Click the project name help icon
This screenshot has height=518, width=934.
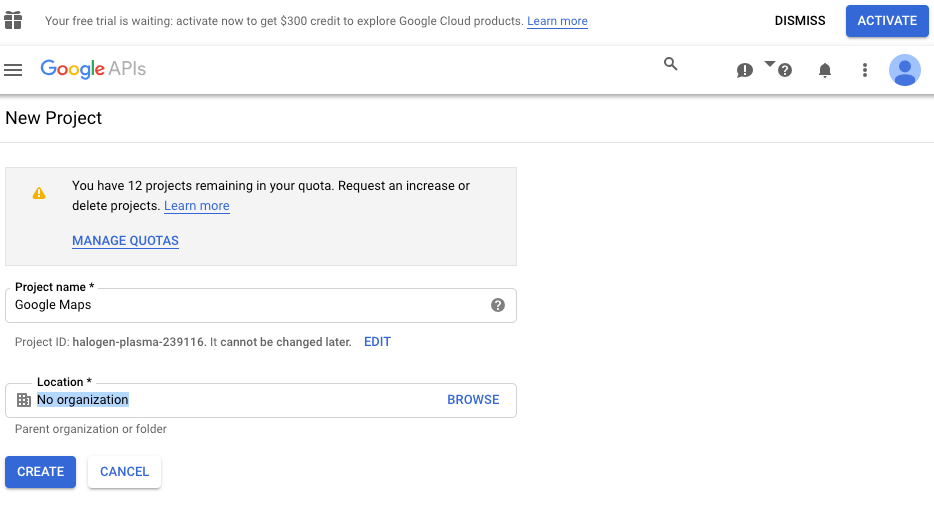[x=498, y=305]
